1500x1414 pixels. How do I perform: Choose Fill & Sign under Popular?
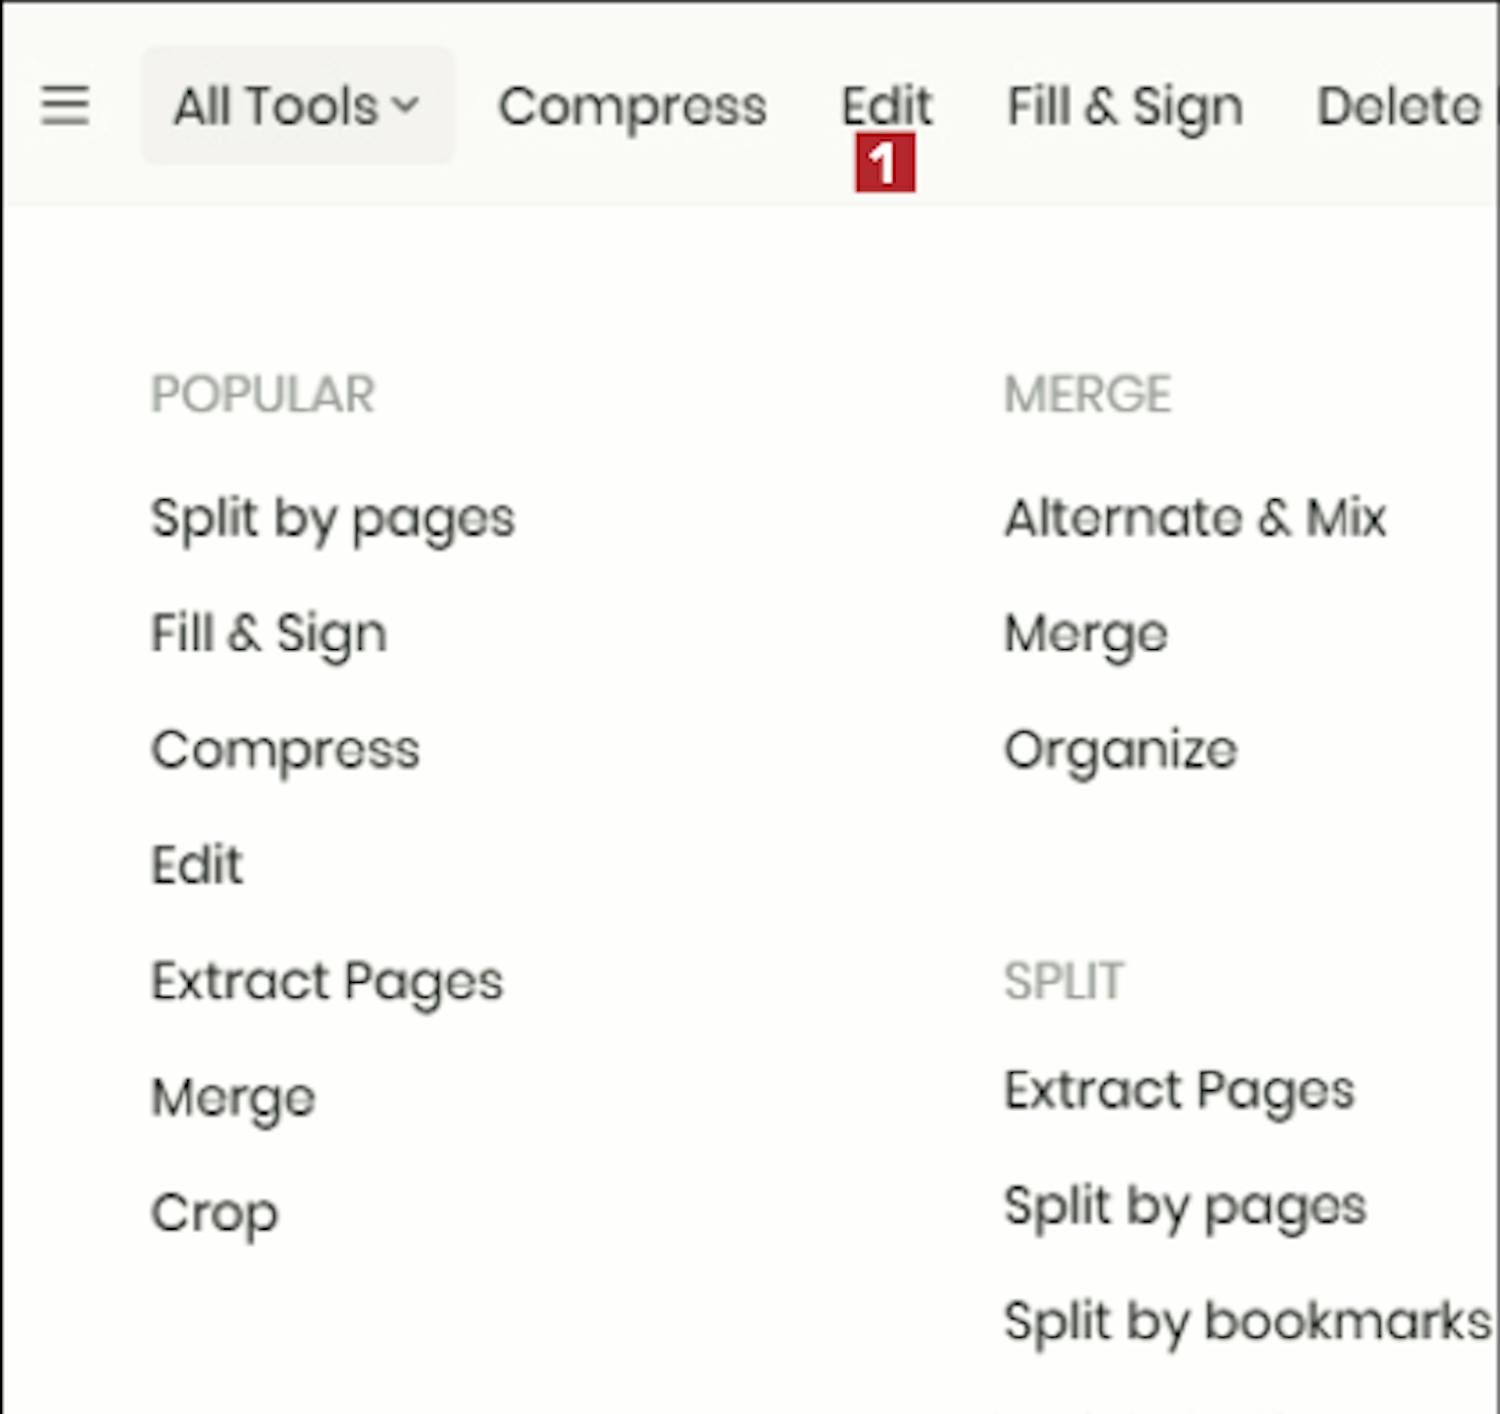point(268,634)
